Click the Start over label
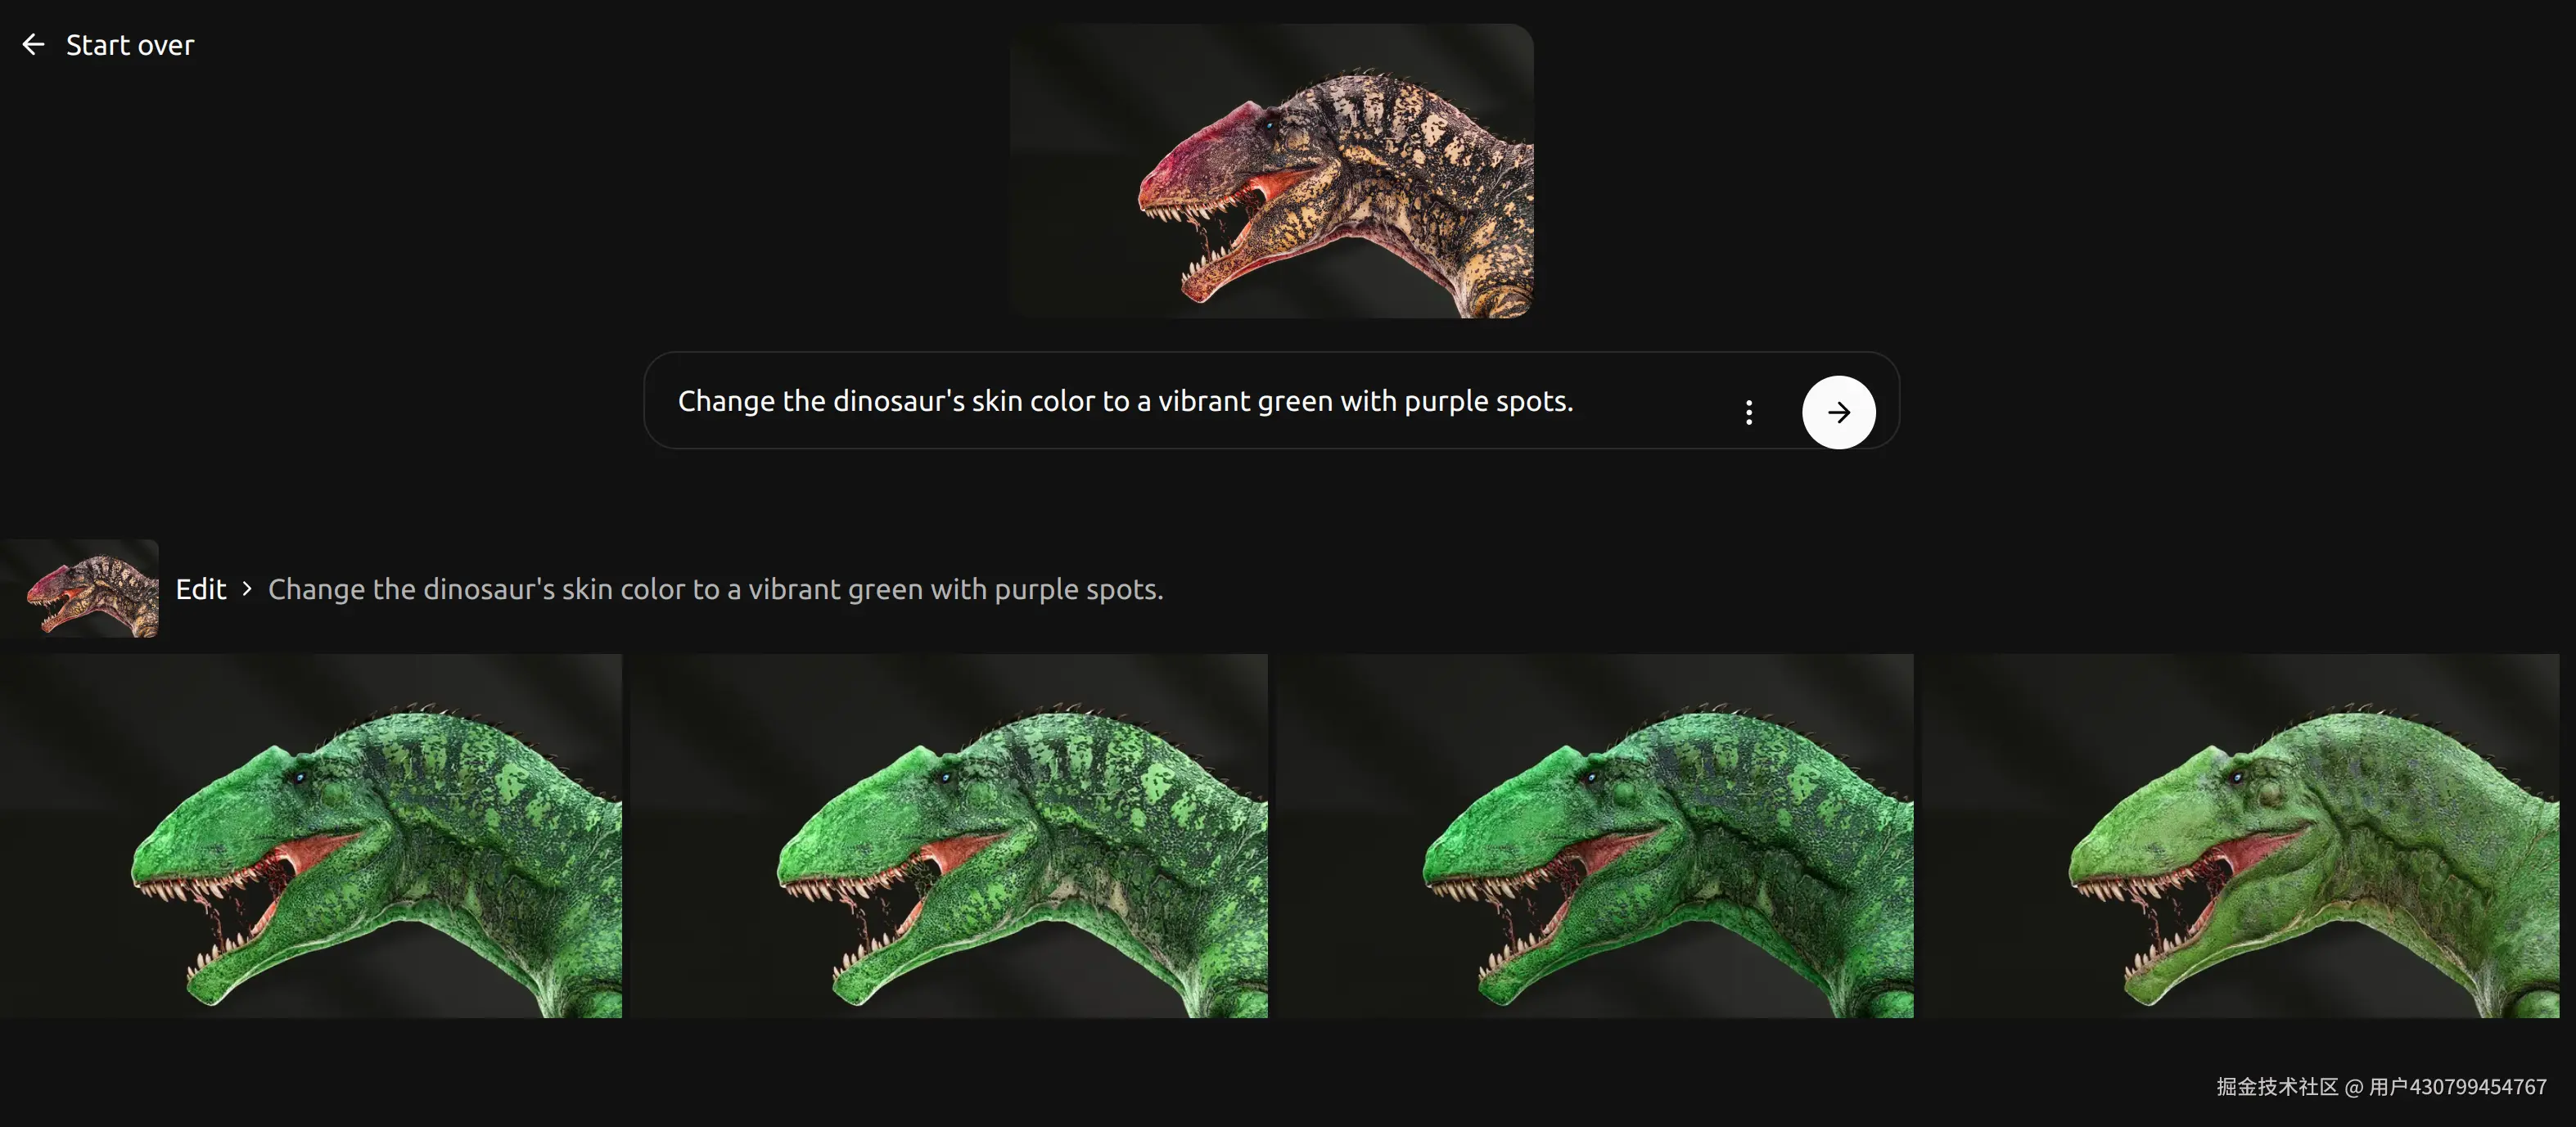 pyautogui.click(x=130, y=45)
